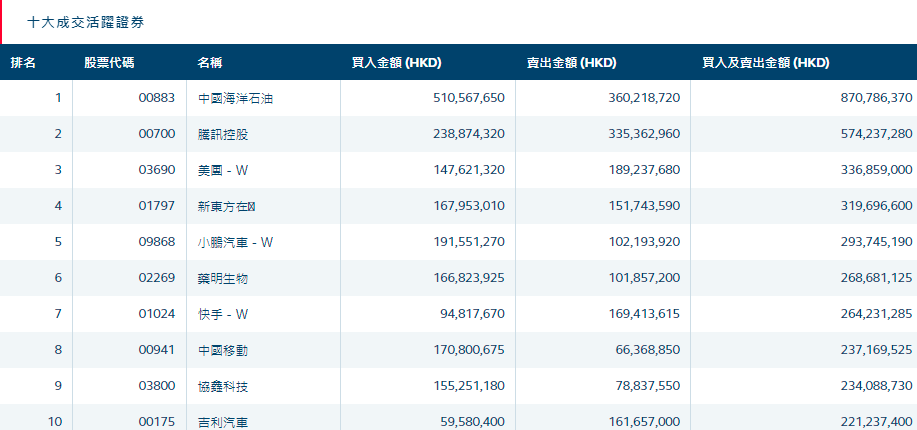Select sell amount 151,743,590
The height and width of the screenshot is (430, 917).
(644, 206)
